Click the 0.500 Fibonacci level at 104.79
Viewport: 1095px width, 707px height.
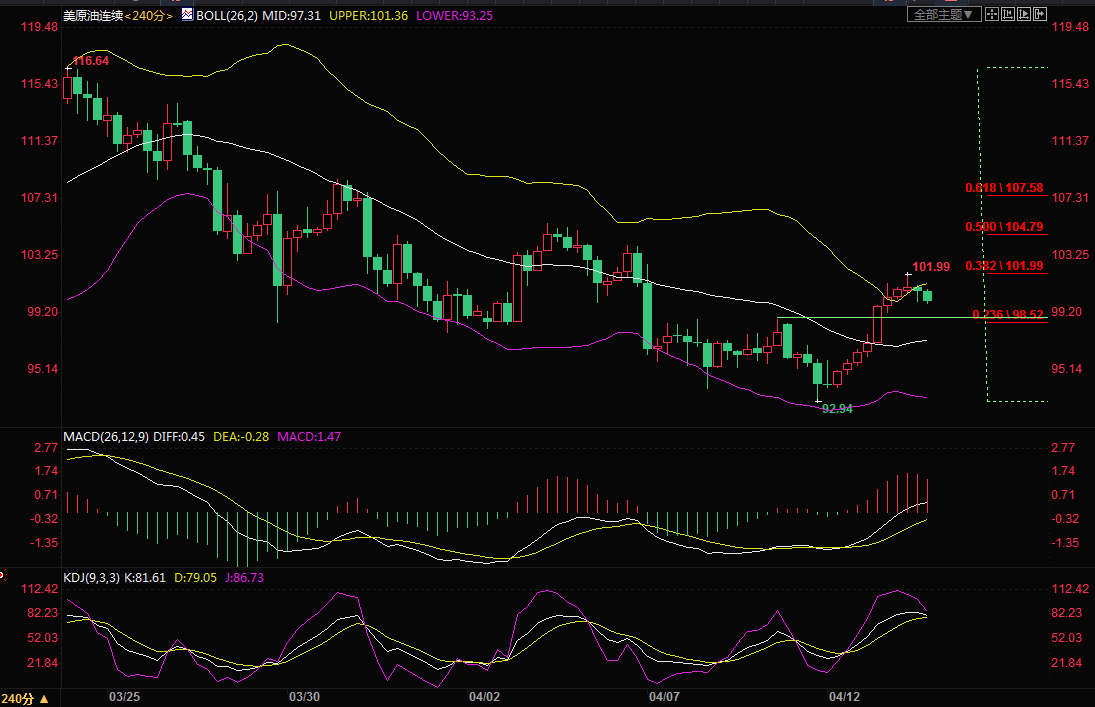point(1004,227)
